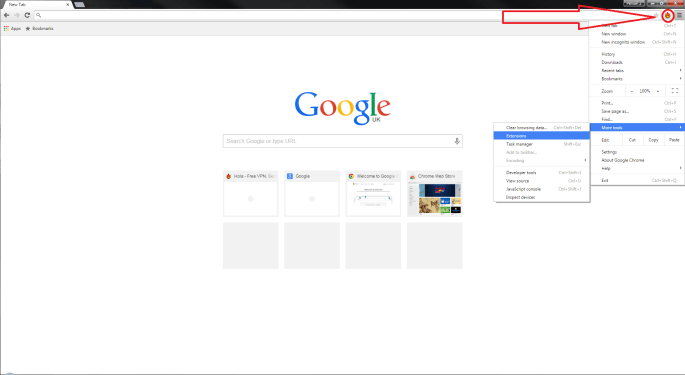
Task: Open JavaScript console from submenu
Action: tap(542, 189)
